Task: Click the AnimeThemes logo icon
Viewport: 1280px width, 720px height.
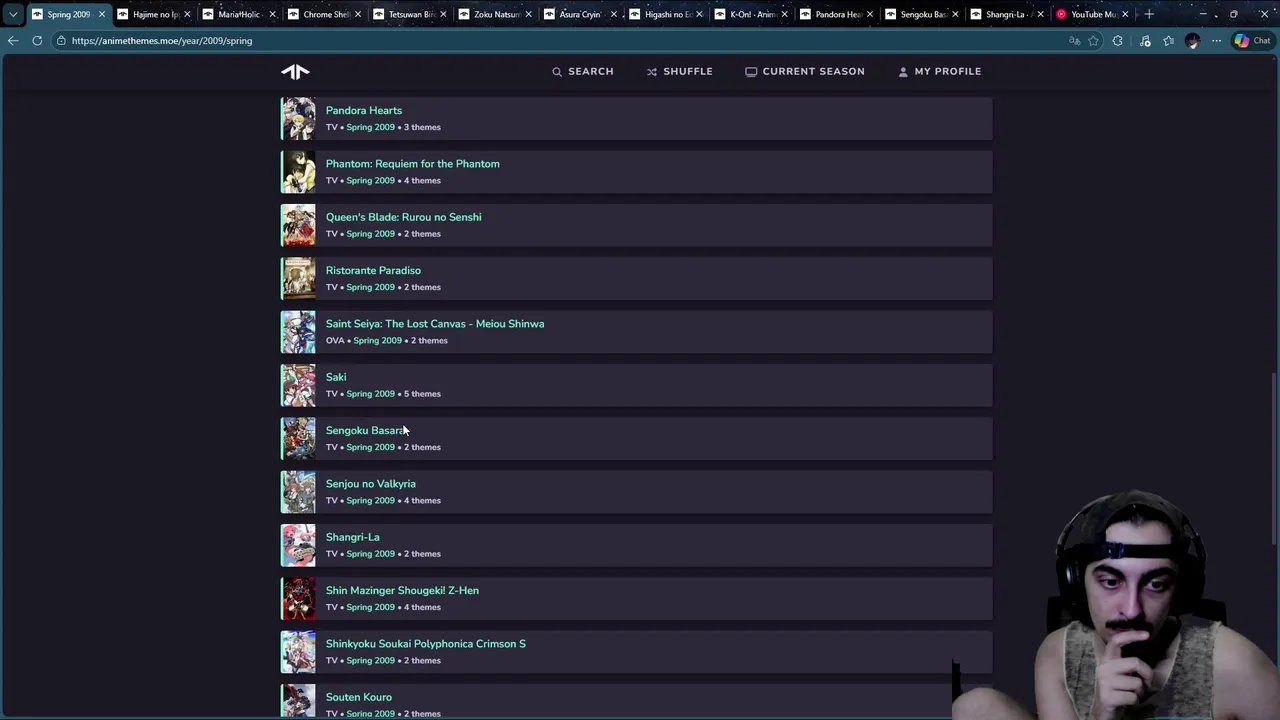Action: click(x=295, y=71)
